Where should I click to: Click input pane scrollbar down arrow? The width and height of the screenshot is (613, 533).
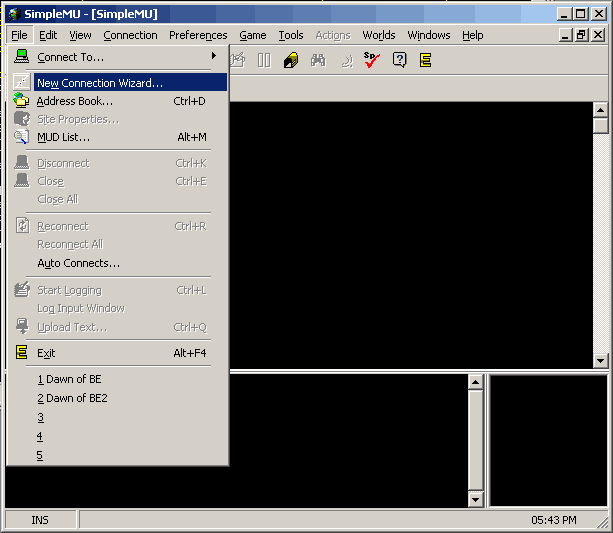tap(475, 499)
